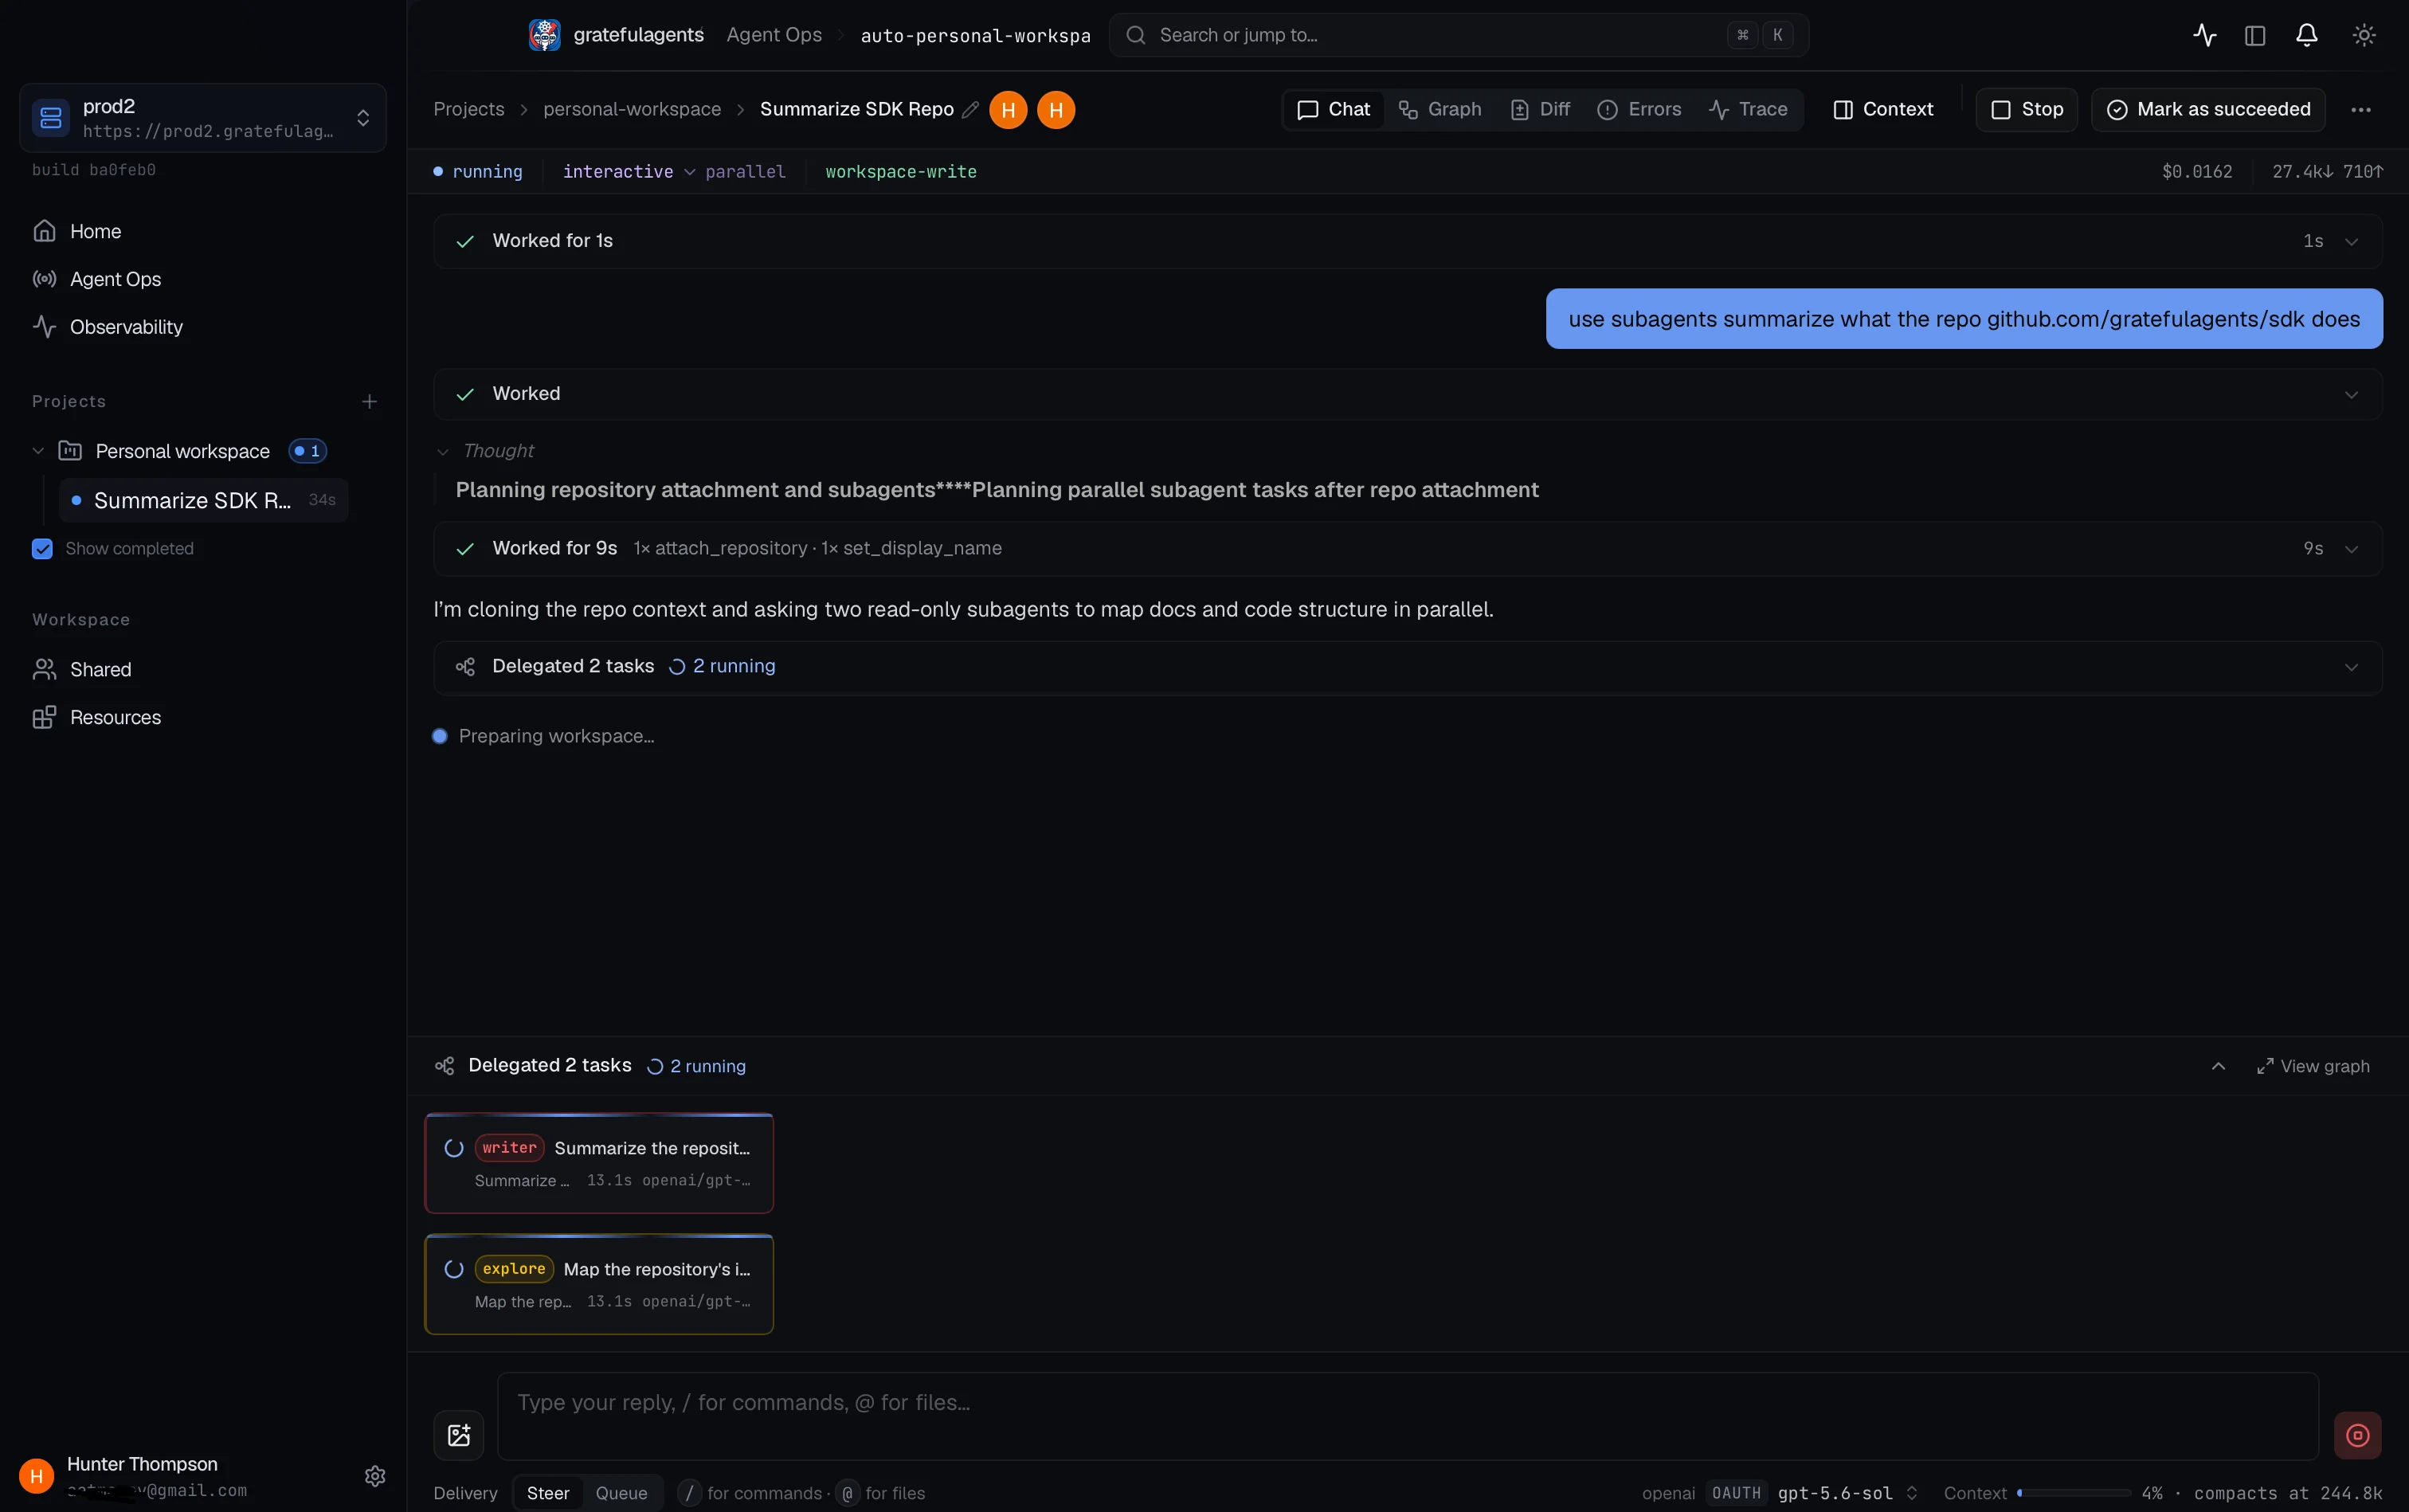Click the reply text input
The width and height of the screenshot is (2409, 1512).
1408,1416
